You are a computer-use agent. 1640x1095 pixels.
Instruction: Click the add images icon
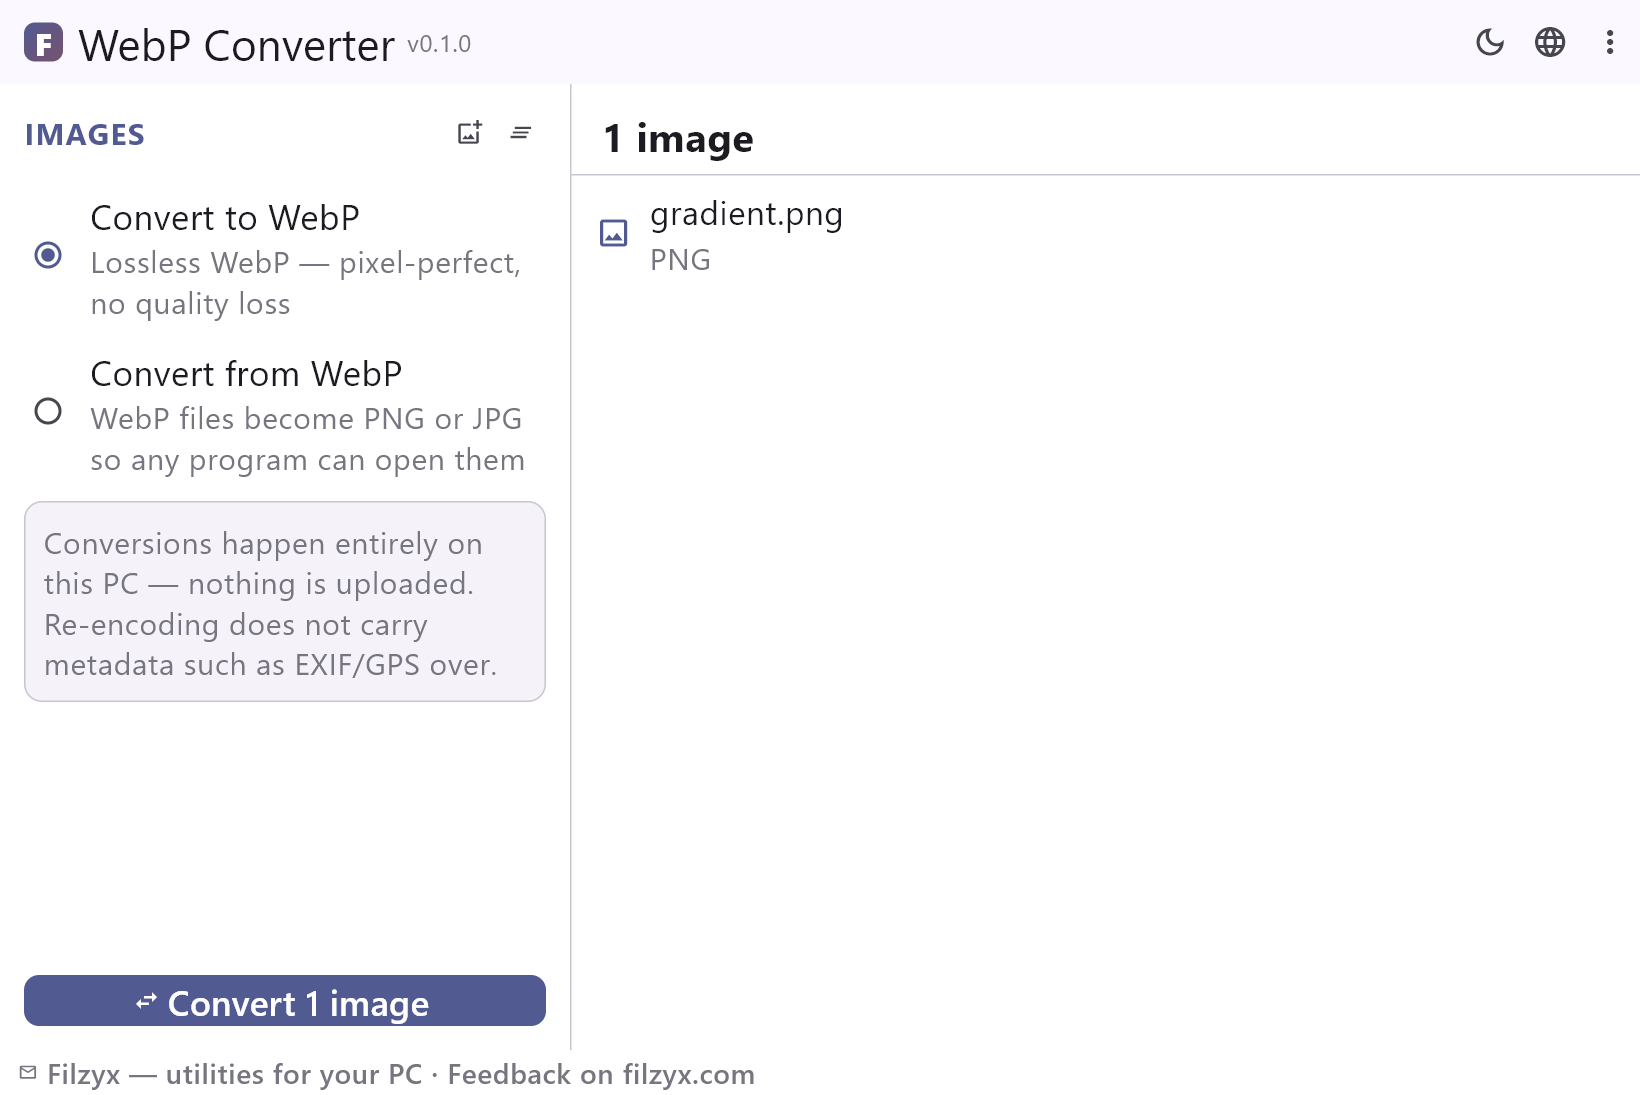click(469, 133)
